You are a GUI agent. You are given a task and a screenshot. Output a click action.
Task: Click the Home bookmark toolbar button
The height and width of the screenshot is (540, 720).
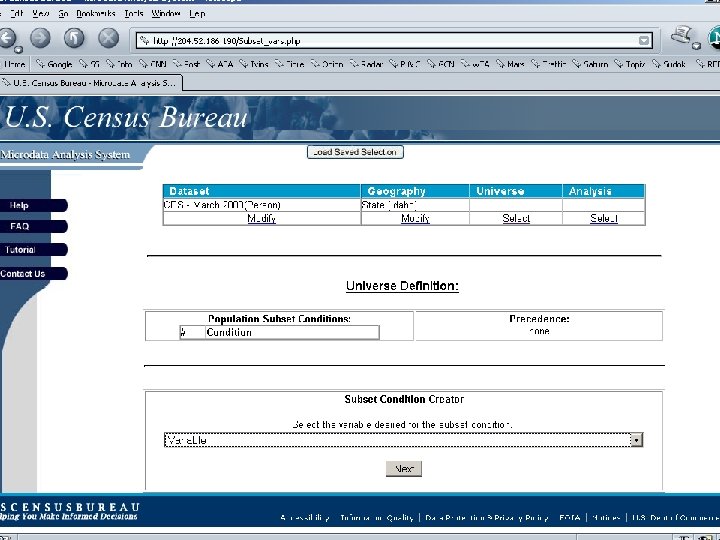[14, 64]
